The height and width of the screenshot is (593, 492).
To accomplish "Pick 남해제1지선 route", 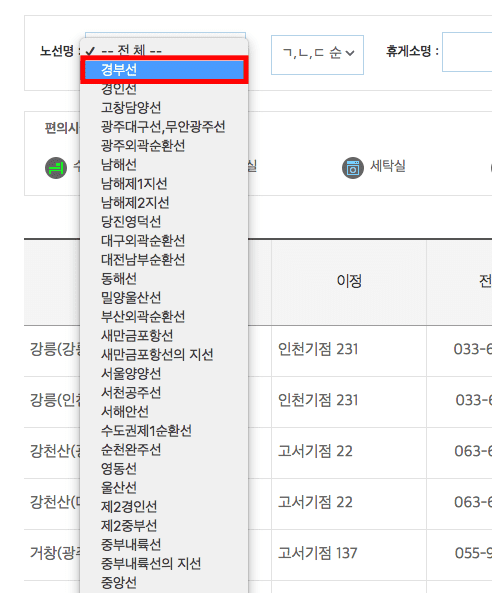I will (164, 184).
